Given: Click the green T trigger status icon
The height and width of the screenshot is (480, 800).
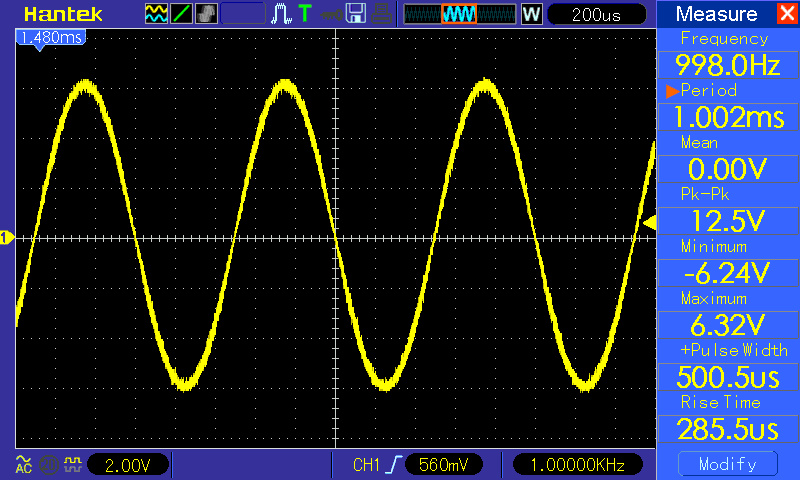Looking at the screenshot, I should point(304,14).
